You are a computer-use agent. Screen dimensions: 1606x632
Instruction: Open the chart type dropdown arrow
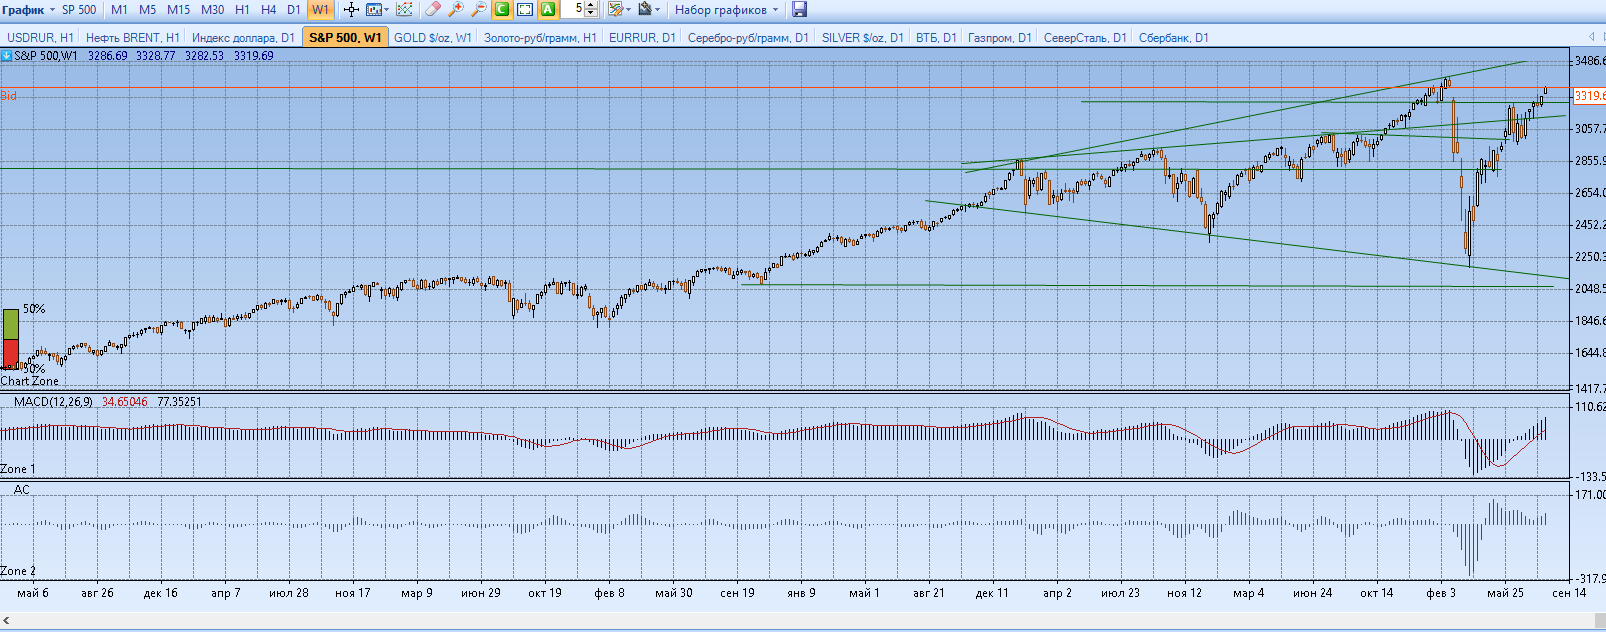(387, 10)
